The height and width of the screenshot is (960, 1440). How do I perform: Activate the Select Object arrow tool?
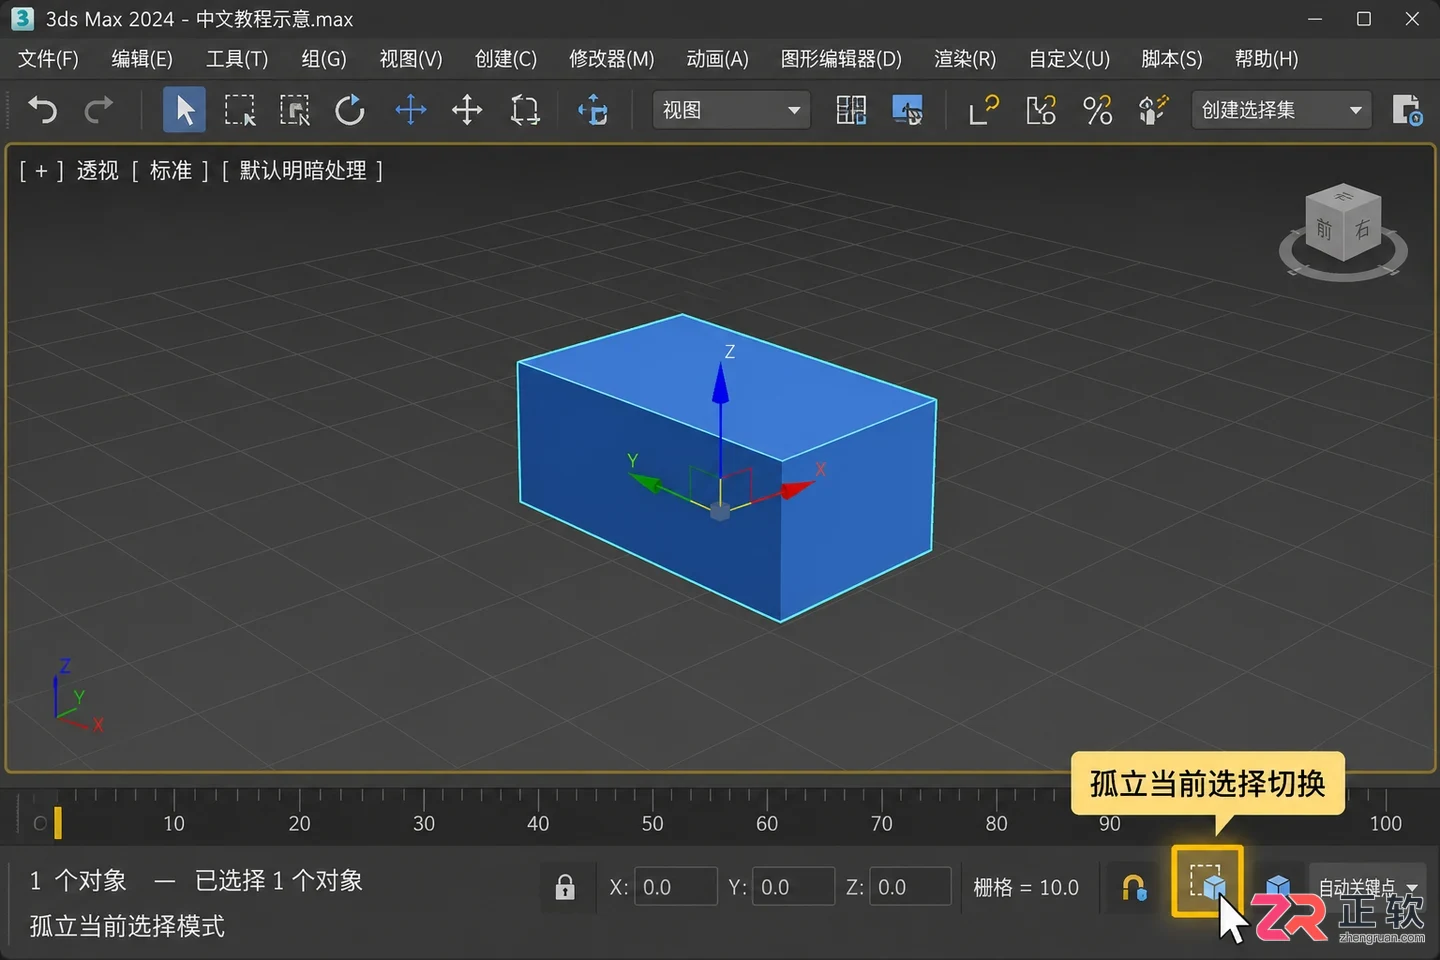coord(184,110)
